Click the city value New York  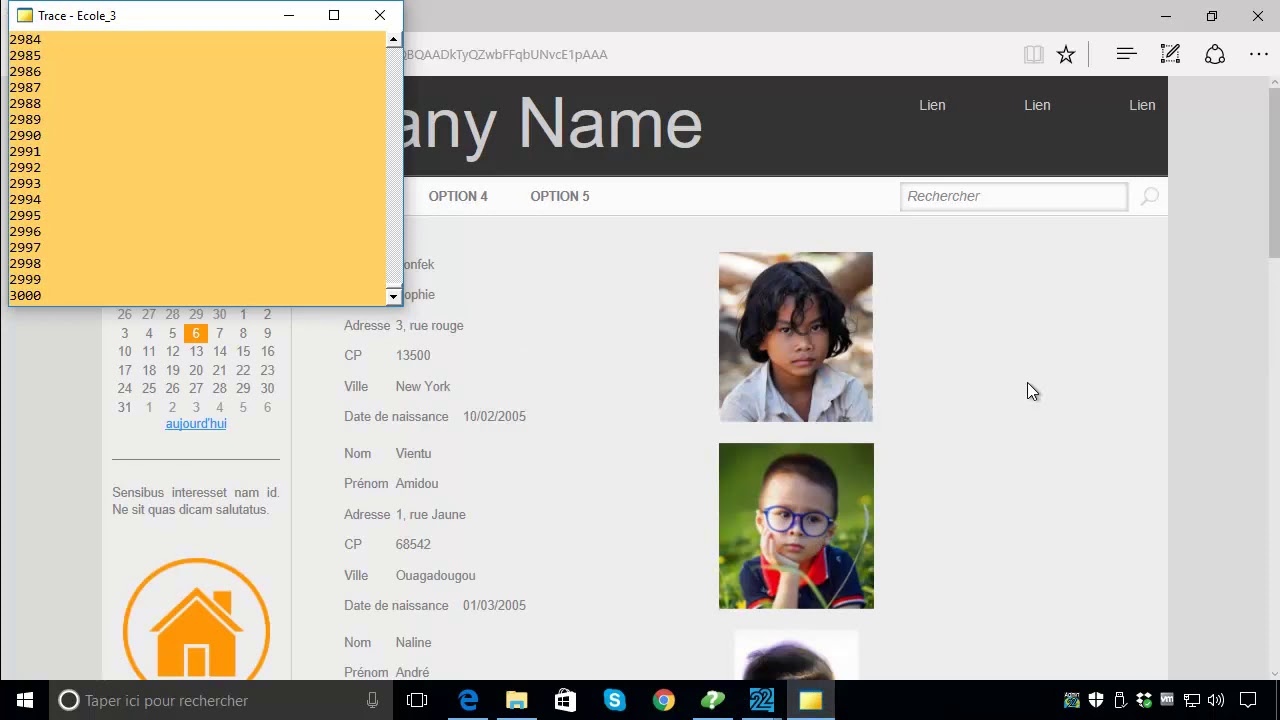tap(423, 386)
